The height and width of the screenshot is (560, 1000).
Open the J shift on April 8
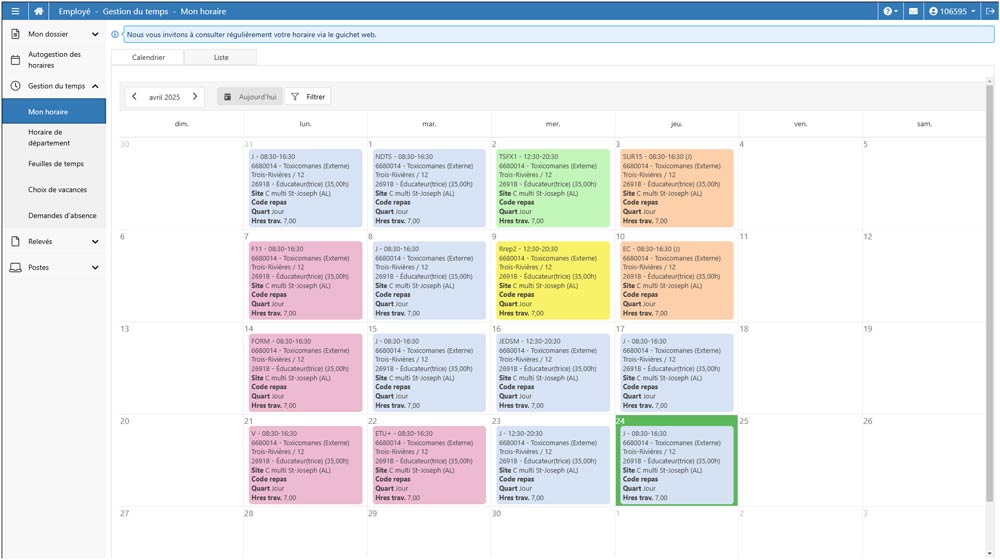point(429,281)
